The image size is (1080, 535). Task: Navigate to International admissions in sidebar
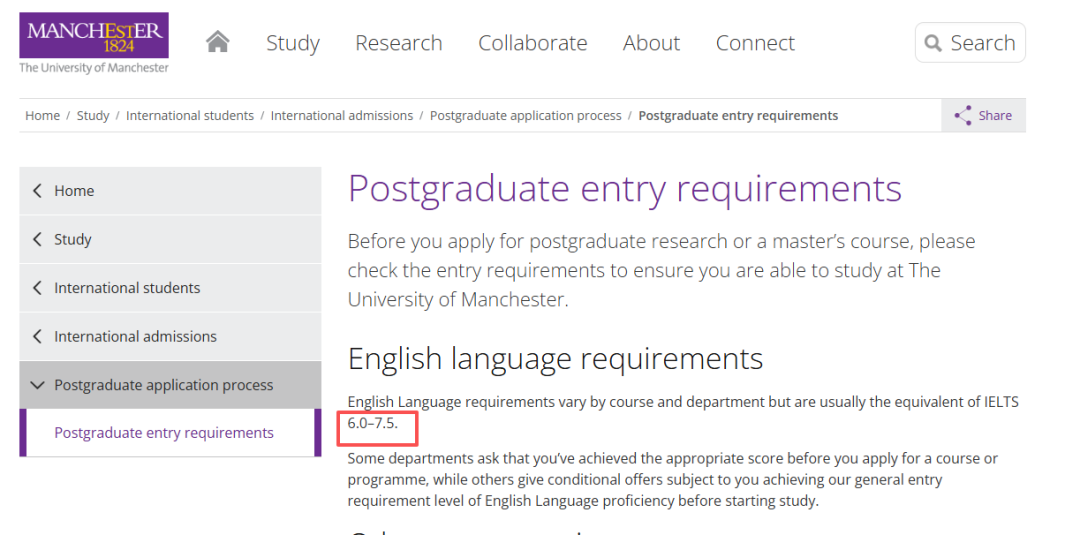click(135, 337)
